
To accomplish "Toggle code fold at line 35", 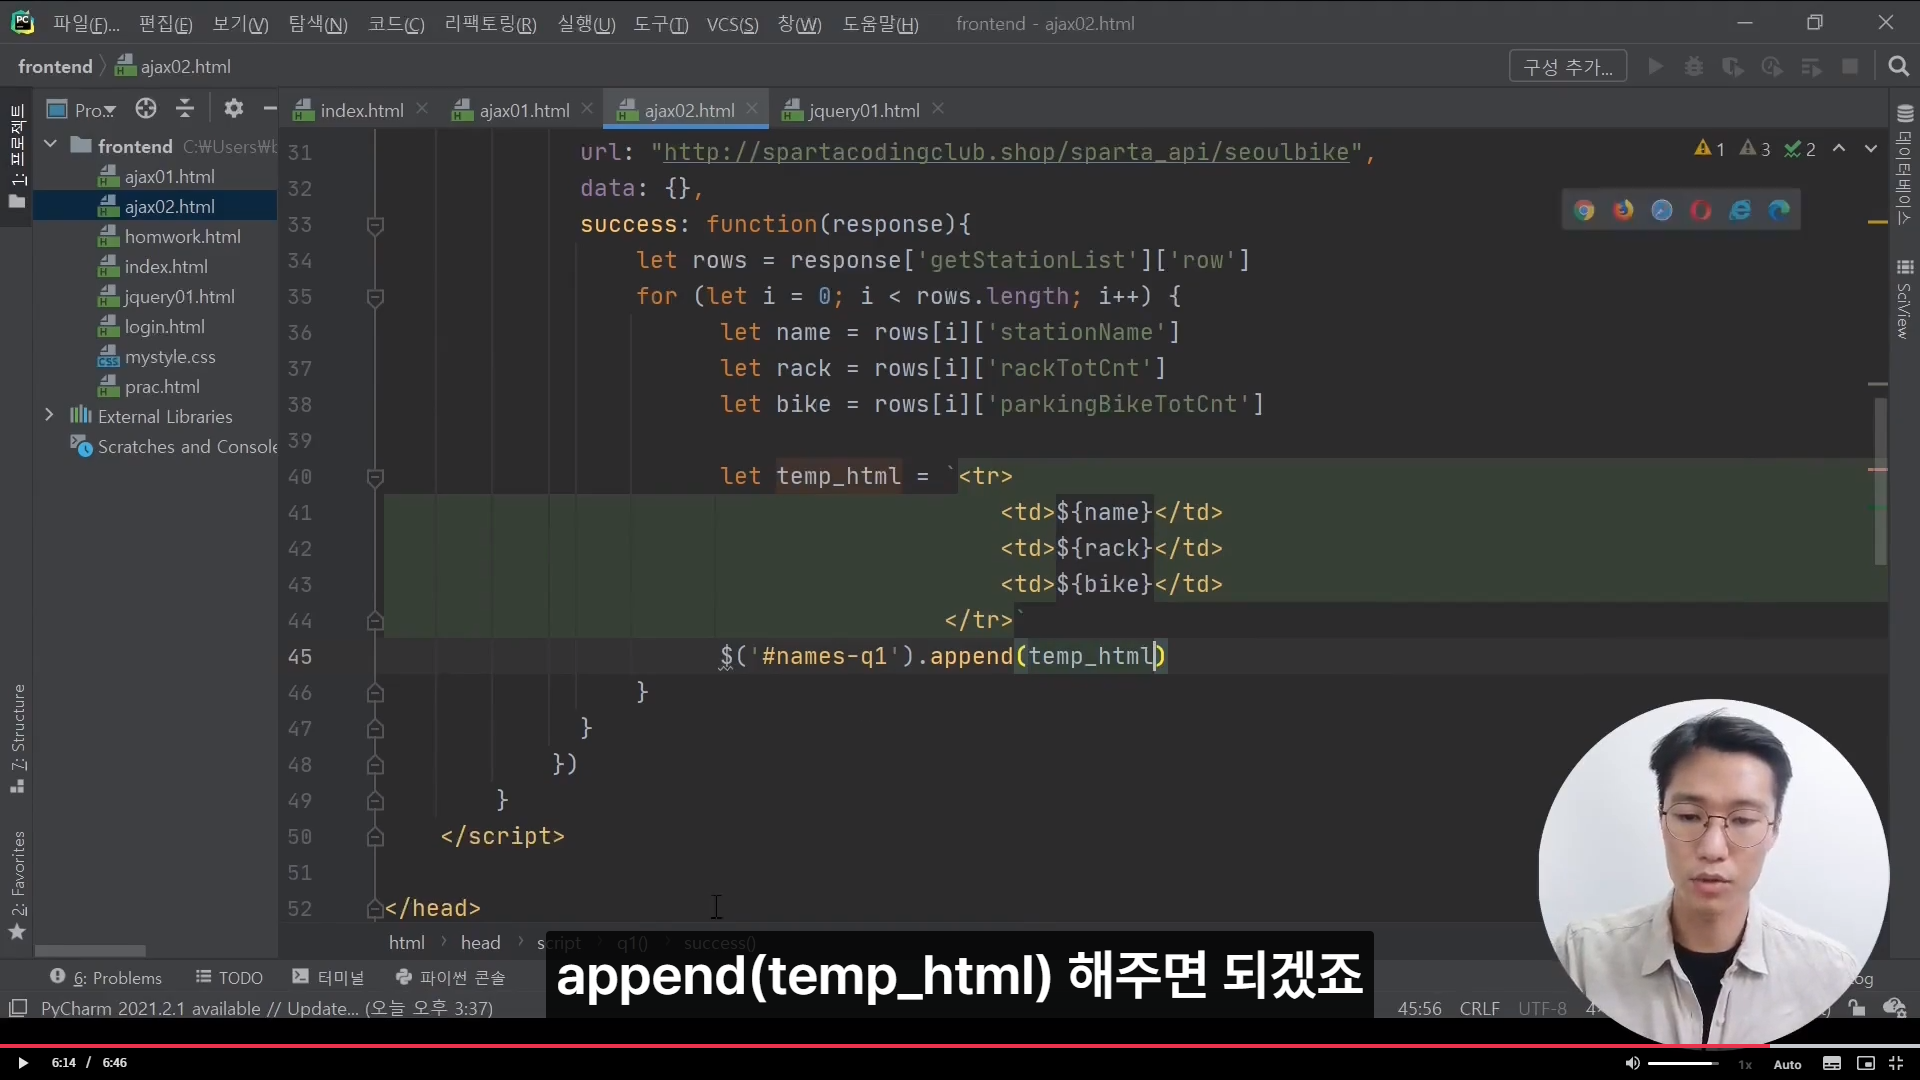I will pyautogui.click(x=375, y=297).
